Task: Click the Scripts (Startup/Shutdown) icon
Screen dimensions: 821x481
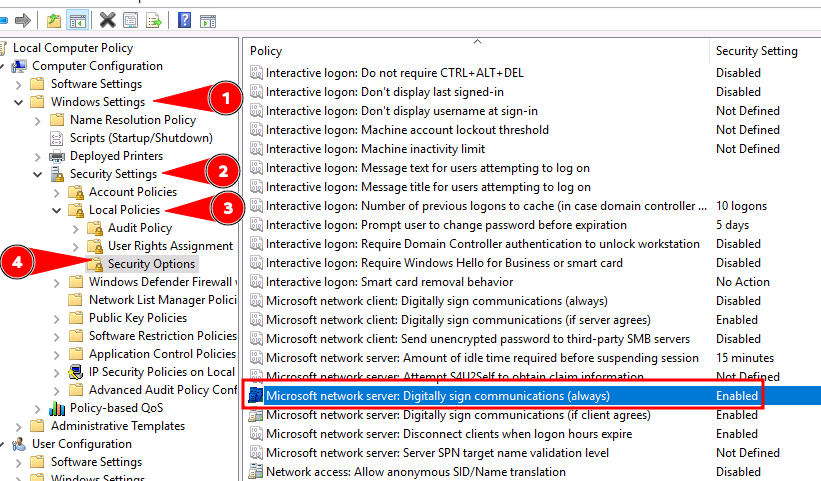Action: pos(57,138)
